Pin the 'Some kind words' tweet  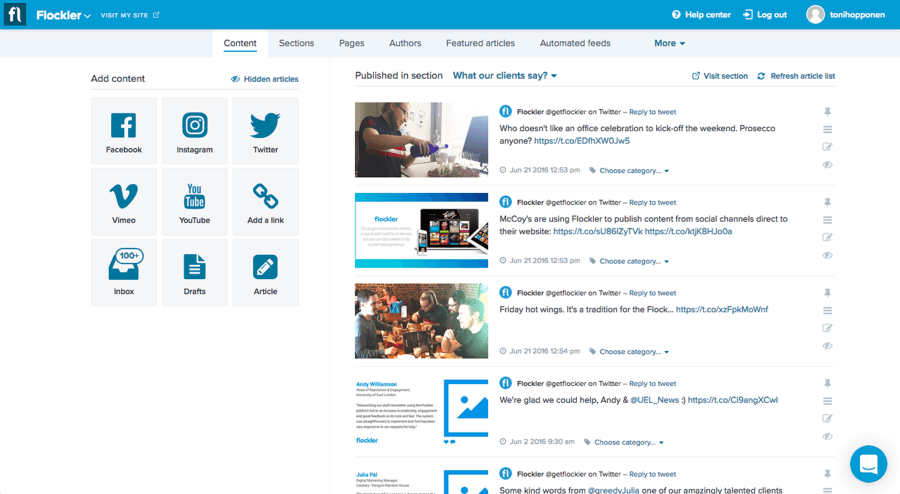pyautogui.click(x=827, y=474)
